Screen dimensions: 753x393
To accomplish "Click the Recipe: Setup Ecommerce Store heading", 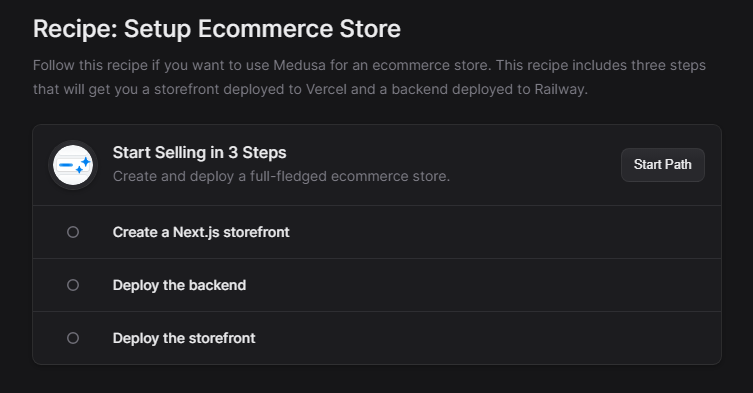I will (217, 28).
